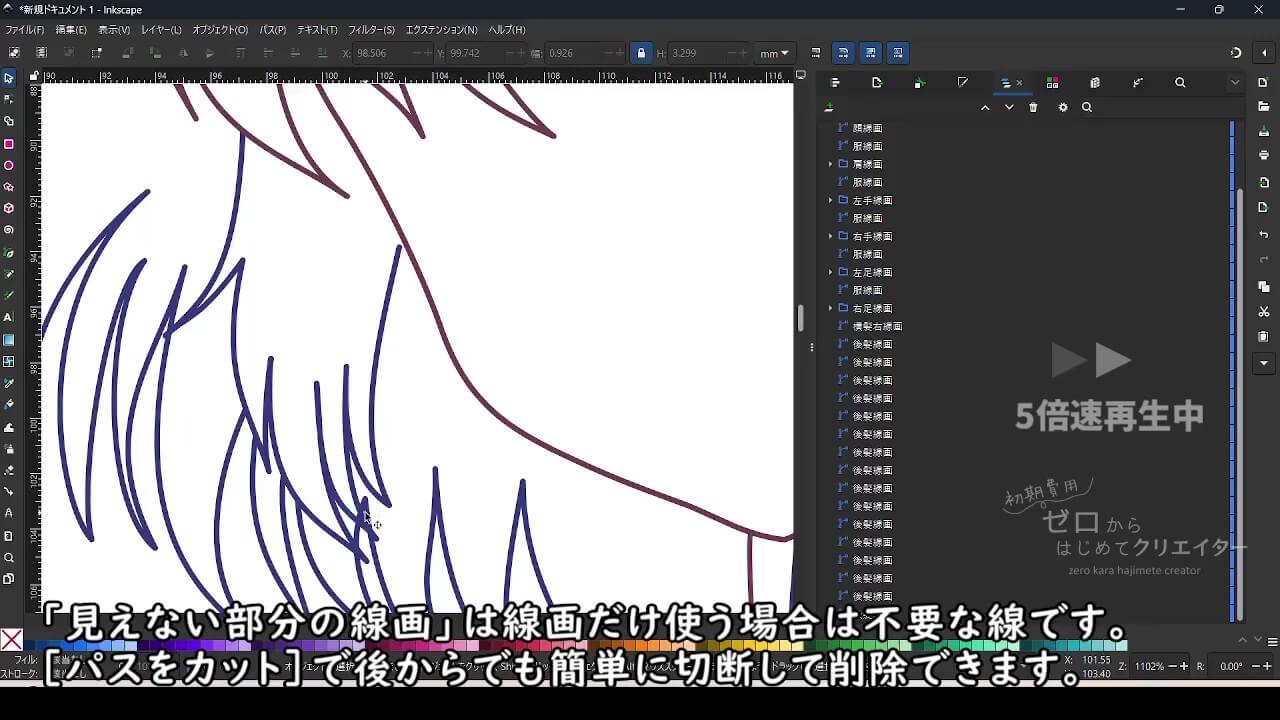Click the no-color X swatch in palette
Viewport: 1280px width, 720px height.
pos(12,640)
